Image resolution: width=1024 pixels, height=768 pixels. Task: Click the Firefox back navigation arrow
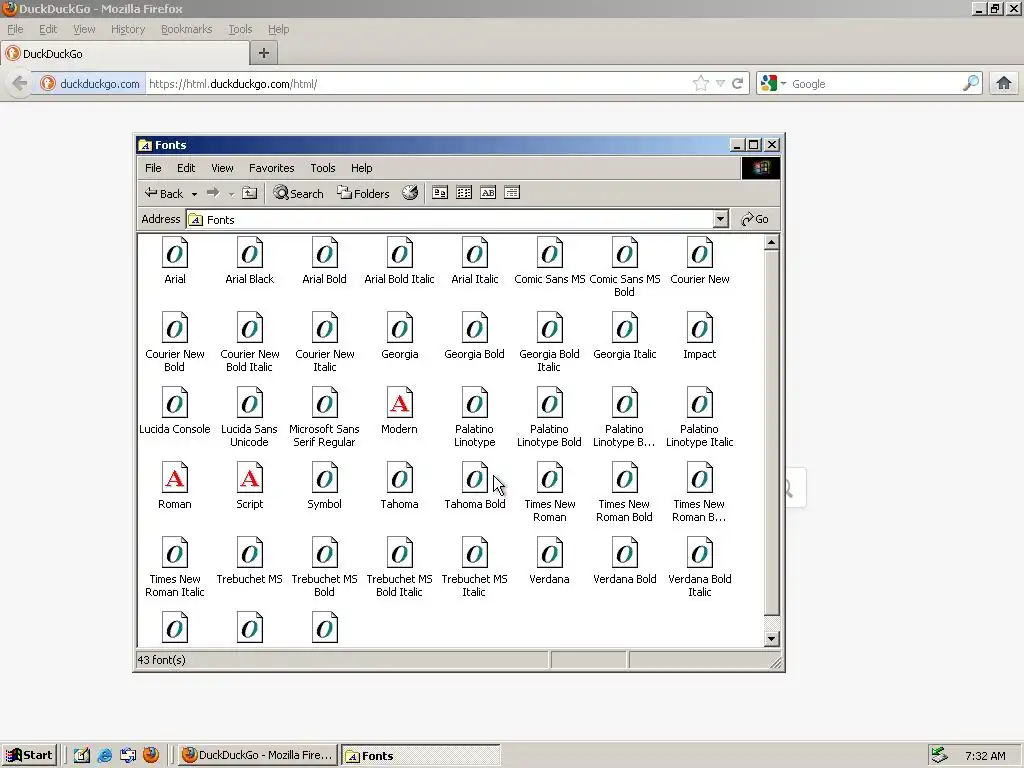click(20, 83)
